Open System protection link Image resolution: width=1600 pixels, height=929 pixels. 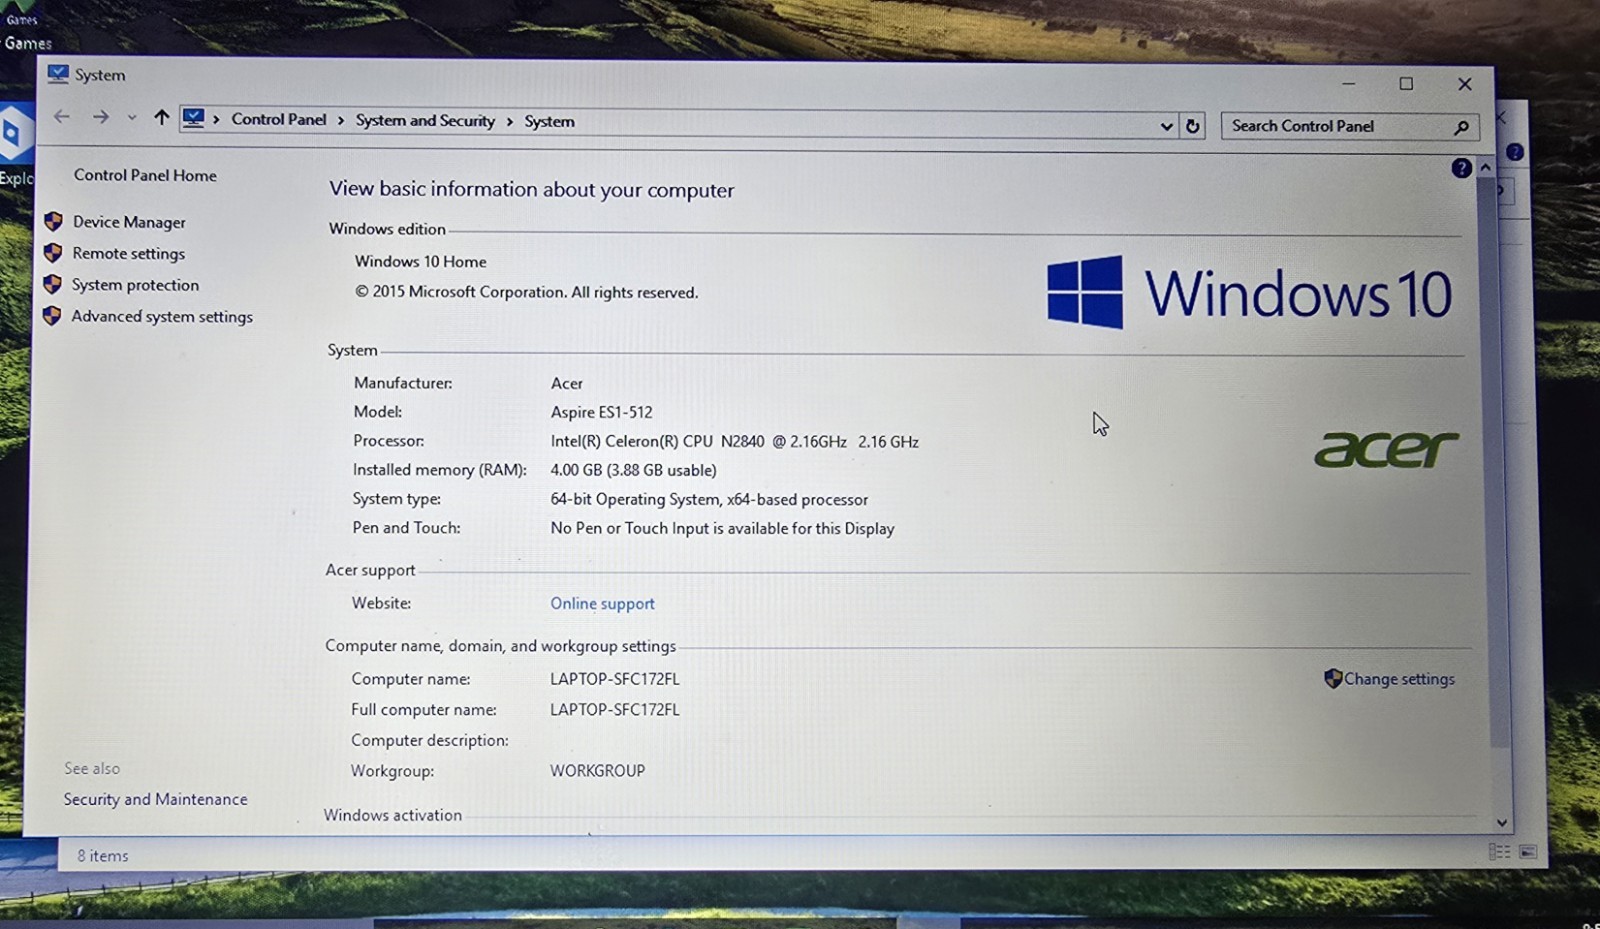click(135, 285)
